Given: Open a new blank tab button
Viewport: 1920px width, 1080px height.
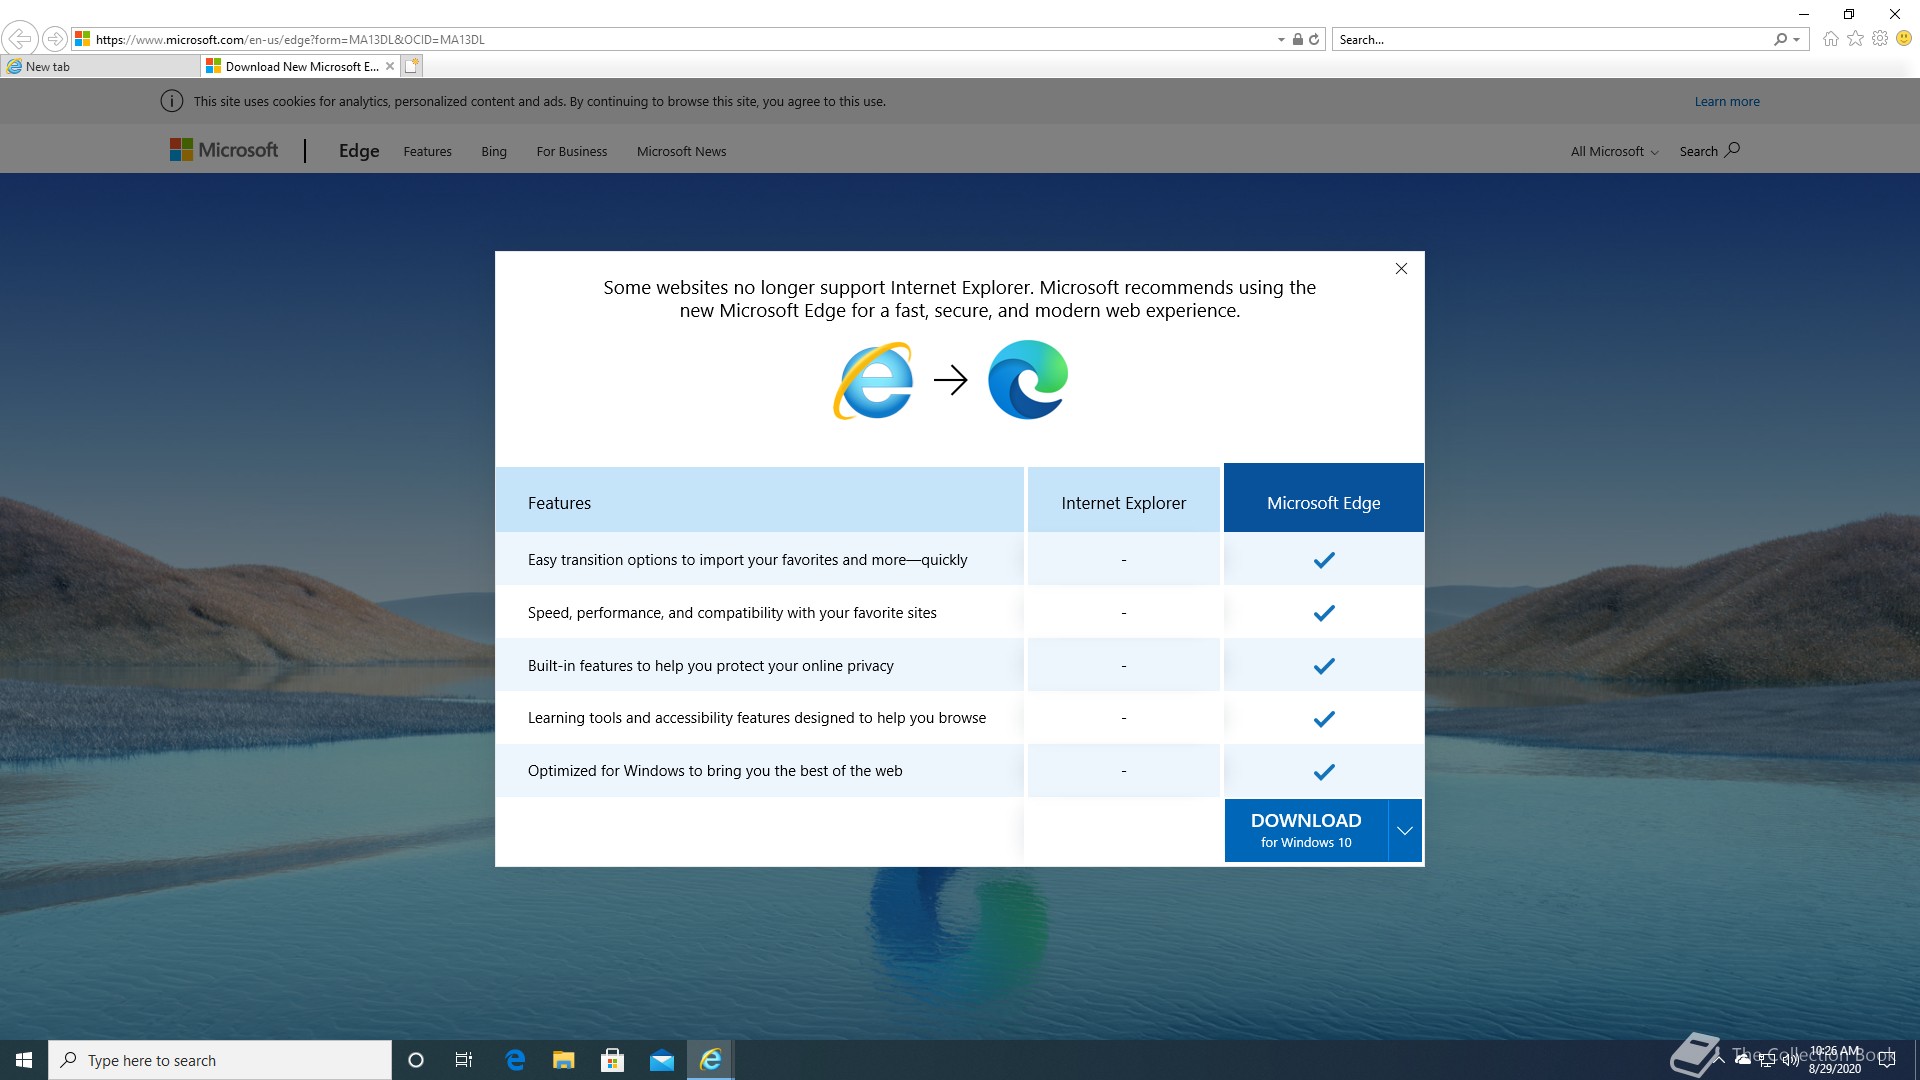Looking at the screenshot, I should tap(412, 67).
